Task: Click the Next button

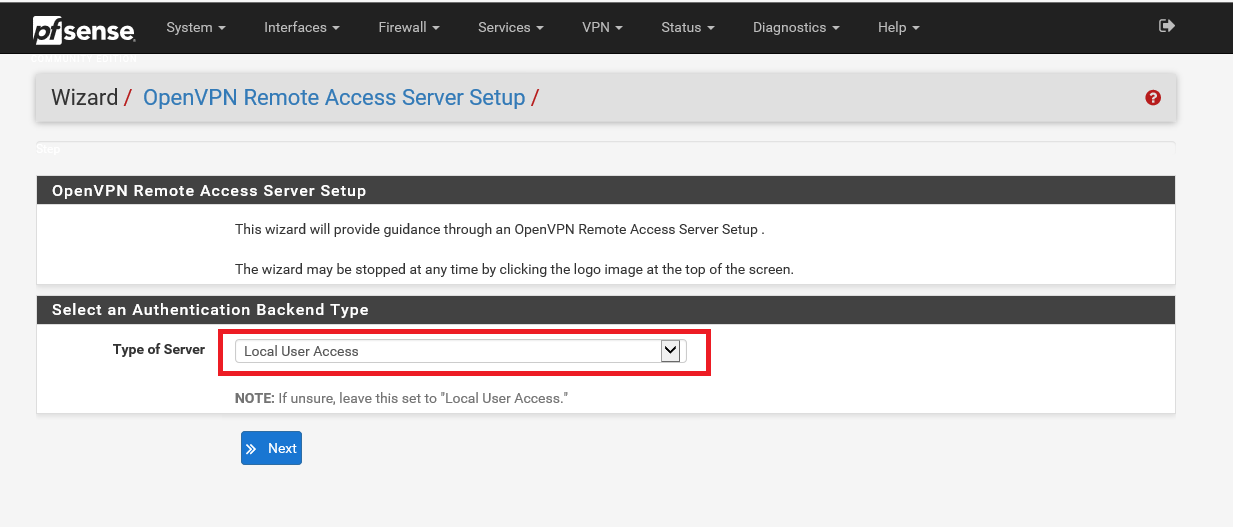Action: tap(271, 449)
